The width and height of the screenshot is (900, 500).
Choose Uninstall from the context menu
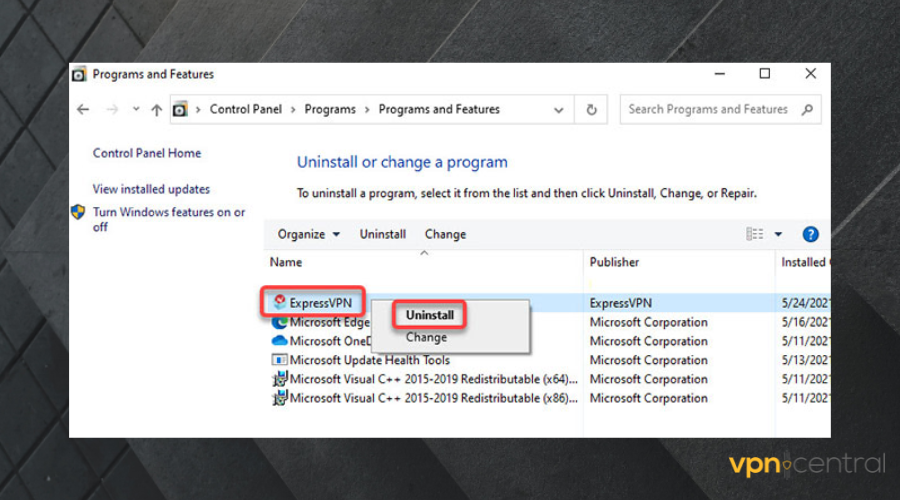point(429,315)
